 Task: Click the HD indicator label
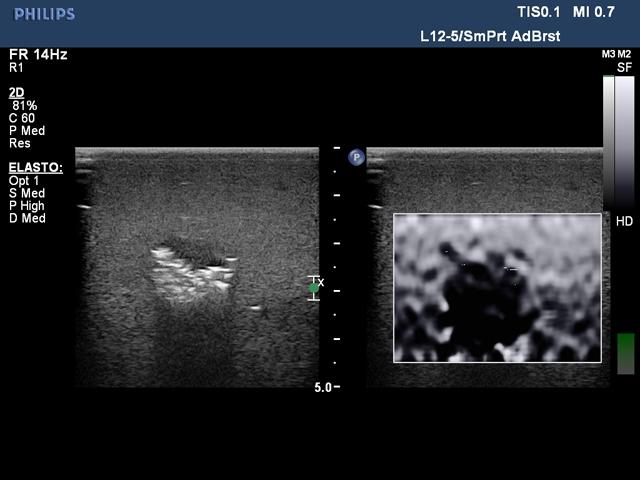point(624,221)
